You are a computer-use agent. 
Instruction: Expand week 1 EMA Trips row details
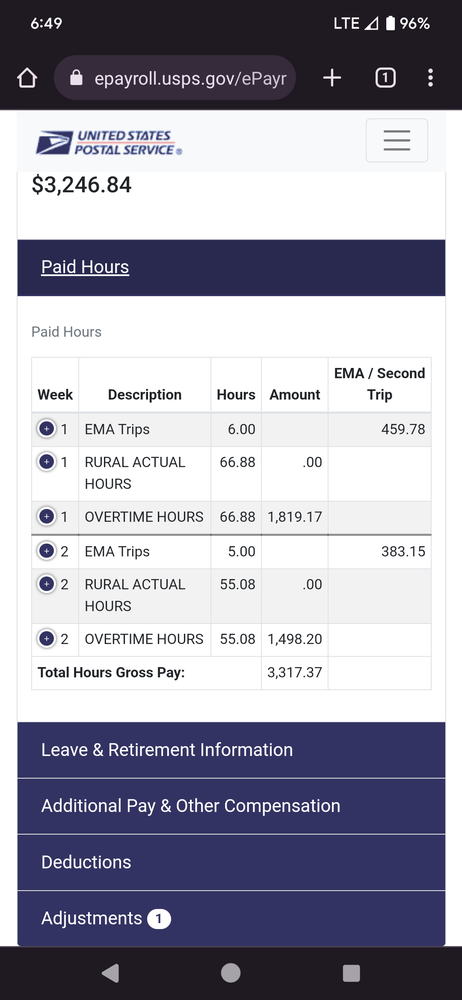46,429
